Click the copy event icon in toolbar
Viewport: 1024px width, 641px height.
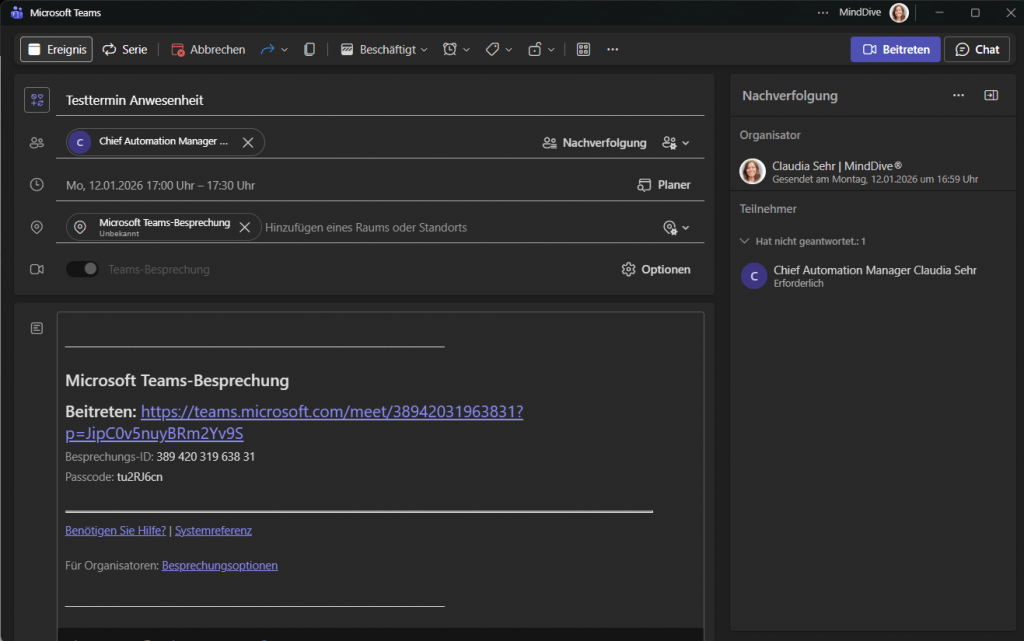pyautogui.click(x=310, y=49)
